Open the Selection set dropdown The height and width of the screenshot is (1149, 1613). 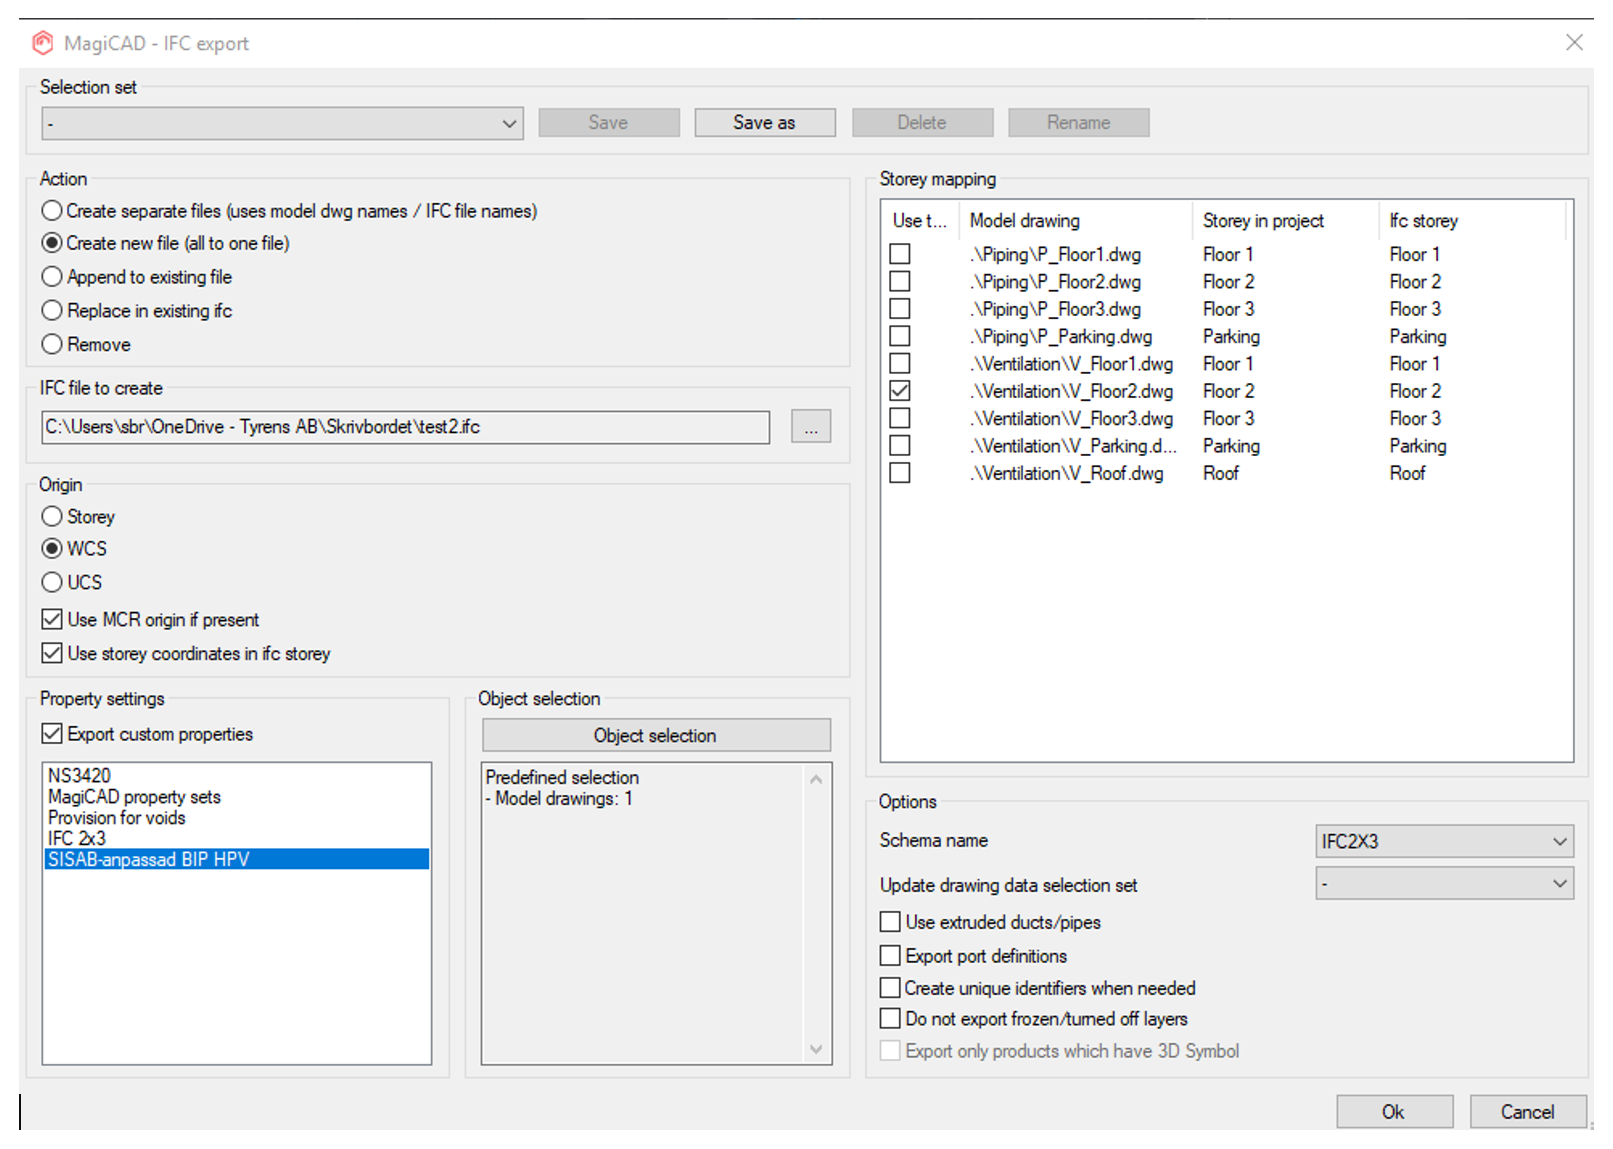point(283,123)
